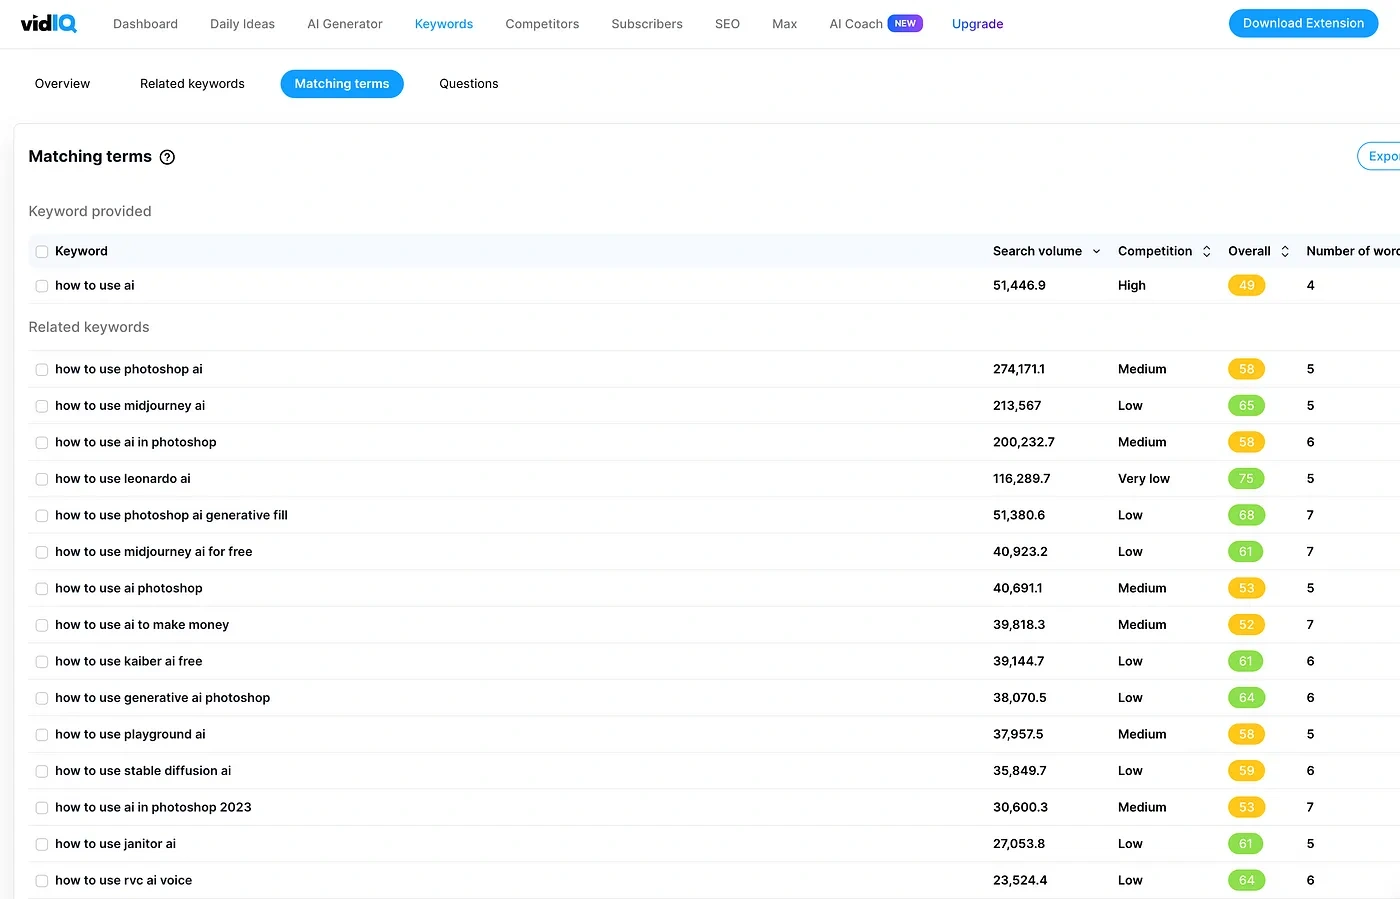This screenshot has width=1400, height=899.
Task: Open the Dashboard menu item
Action: tap(145, 23)
